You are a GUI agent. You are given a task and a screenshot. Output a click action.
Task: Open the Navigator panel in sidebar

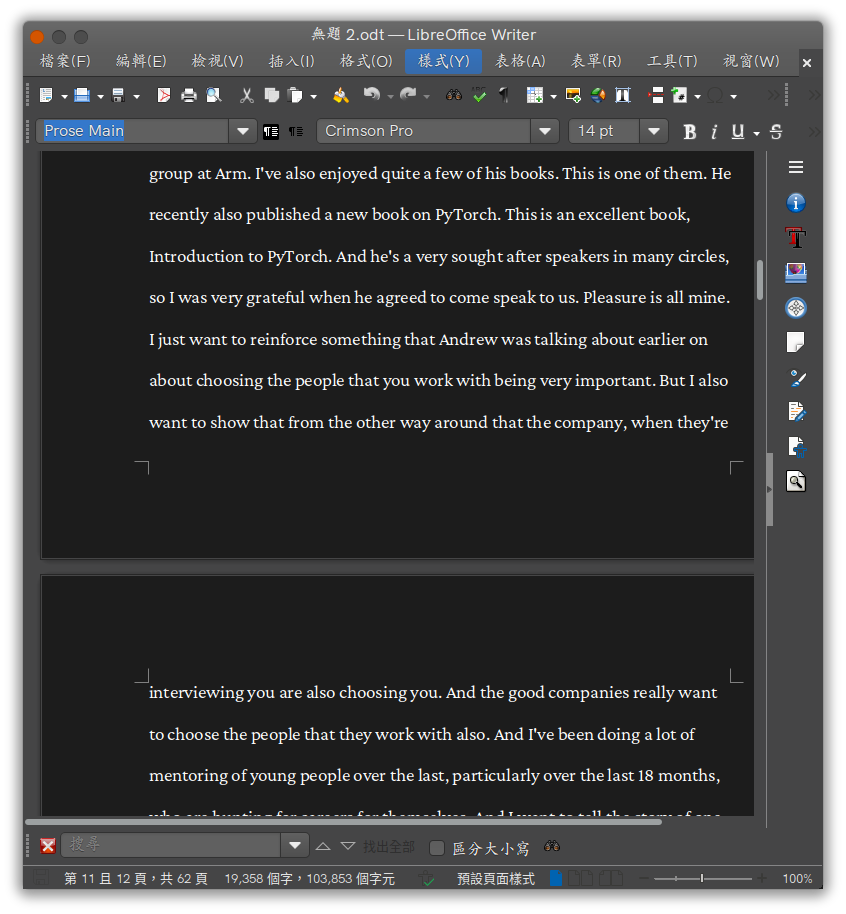pos(796,308)
